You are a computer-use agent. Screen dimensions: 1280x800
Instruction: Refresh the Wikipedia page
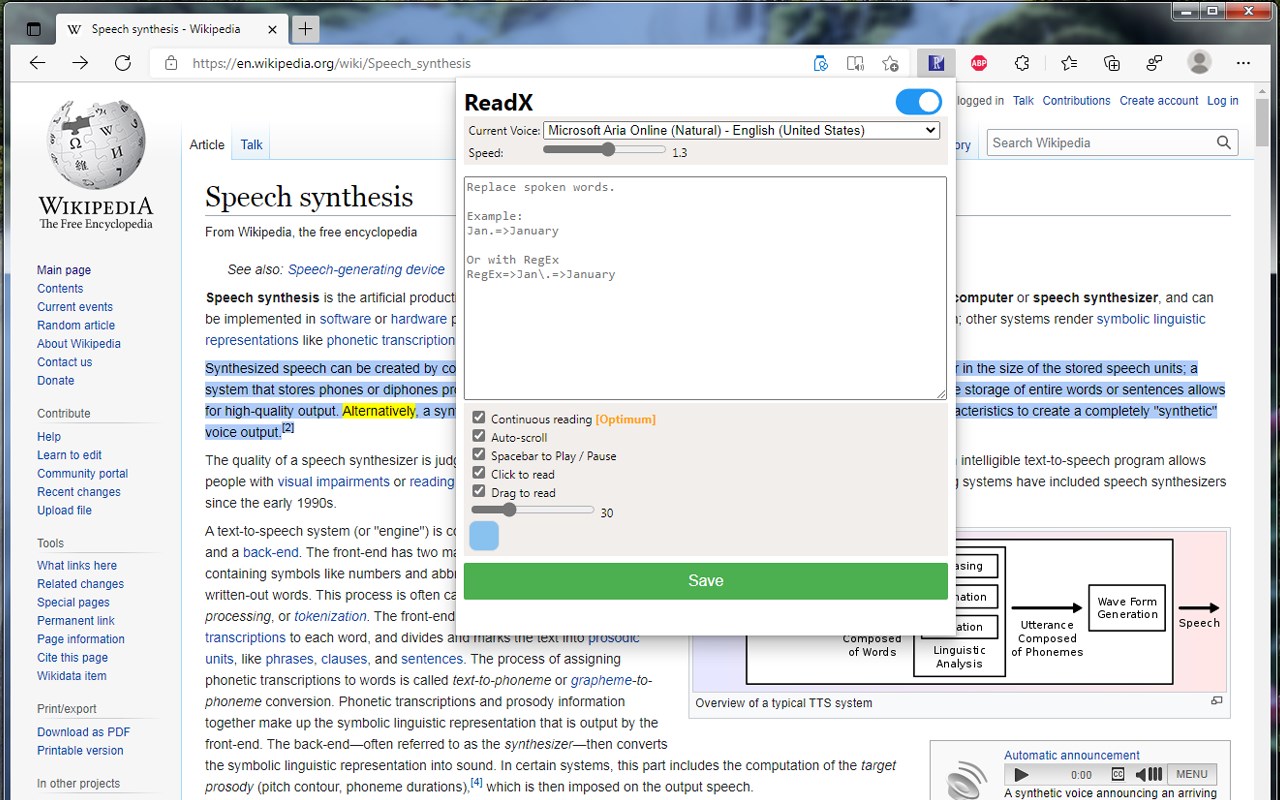tap(123, 63)
